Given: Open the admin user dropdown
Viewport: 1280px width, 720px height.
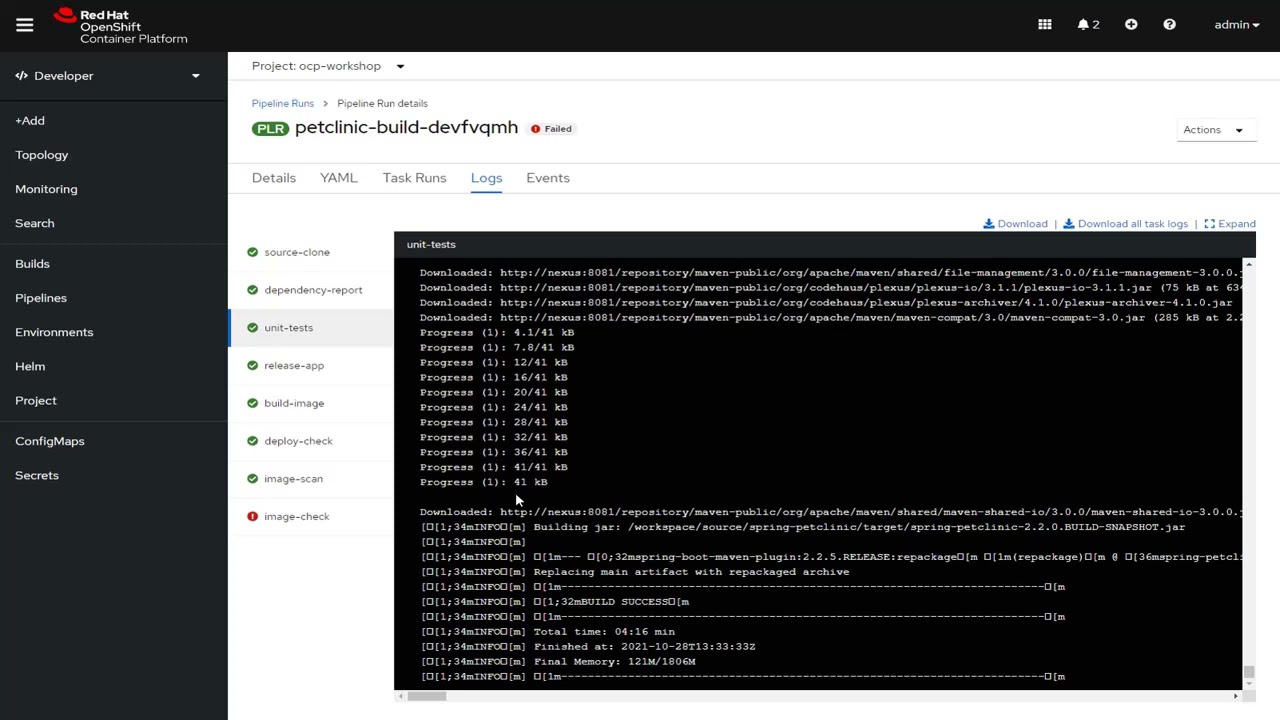Looking at the screenshot, I should [1237, 25].
